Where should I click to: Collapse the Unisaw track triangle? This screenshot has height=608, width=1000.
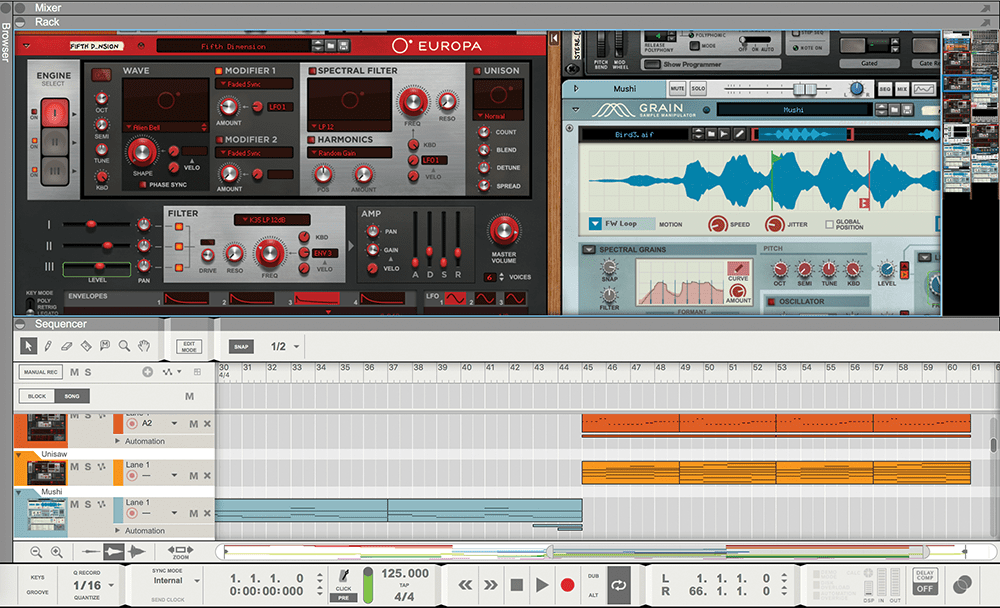[x=19, y=455]
